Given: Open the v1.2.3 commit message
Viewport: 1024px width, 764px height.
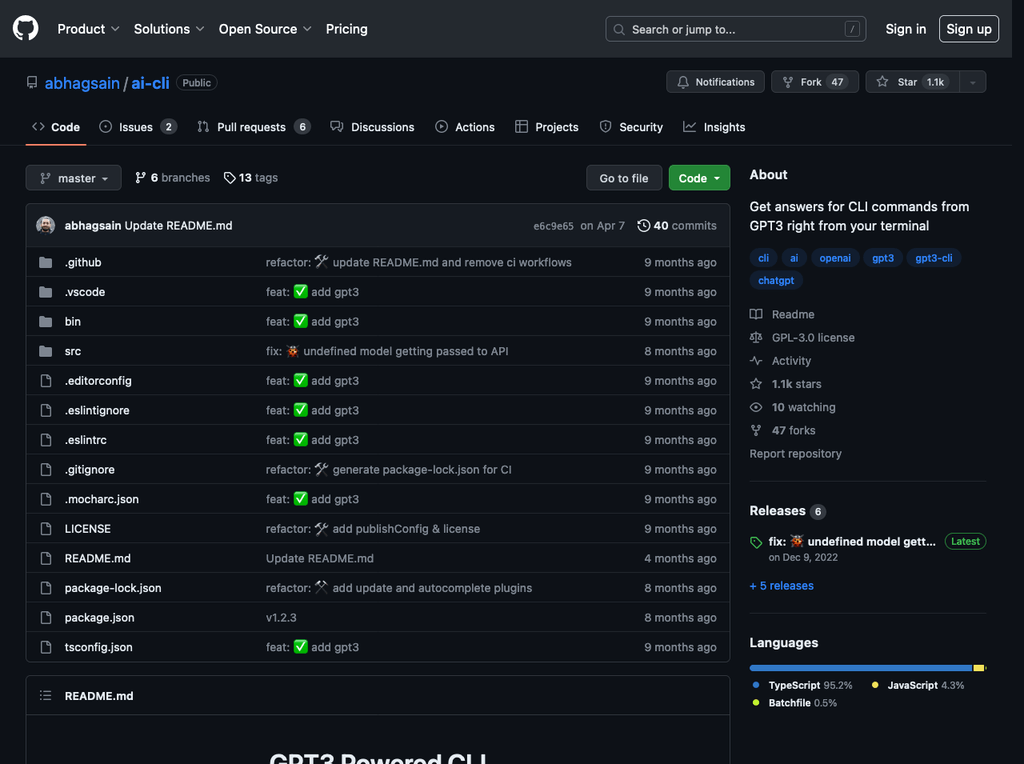Looking at the screenshot, I should point(281,618).
